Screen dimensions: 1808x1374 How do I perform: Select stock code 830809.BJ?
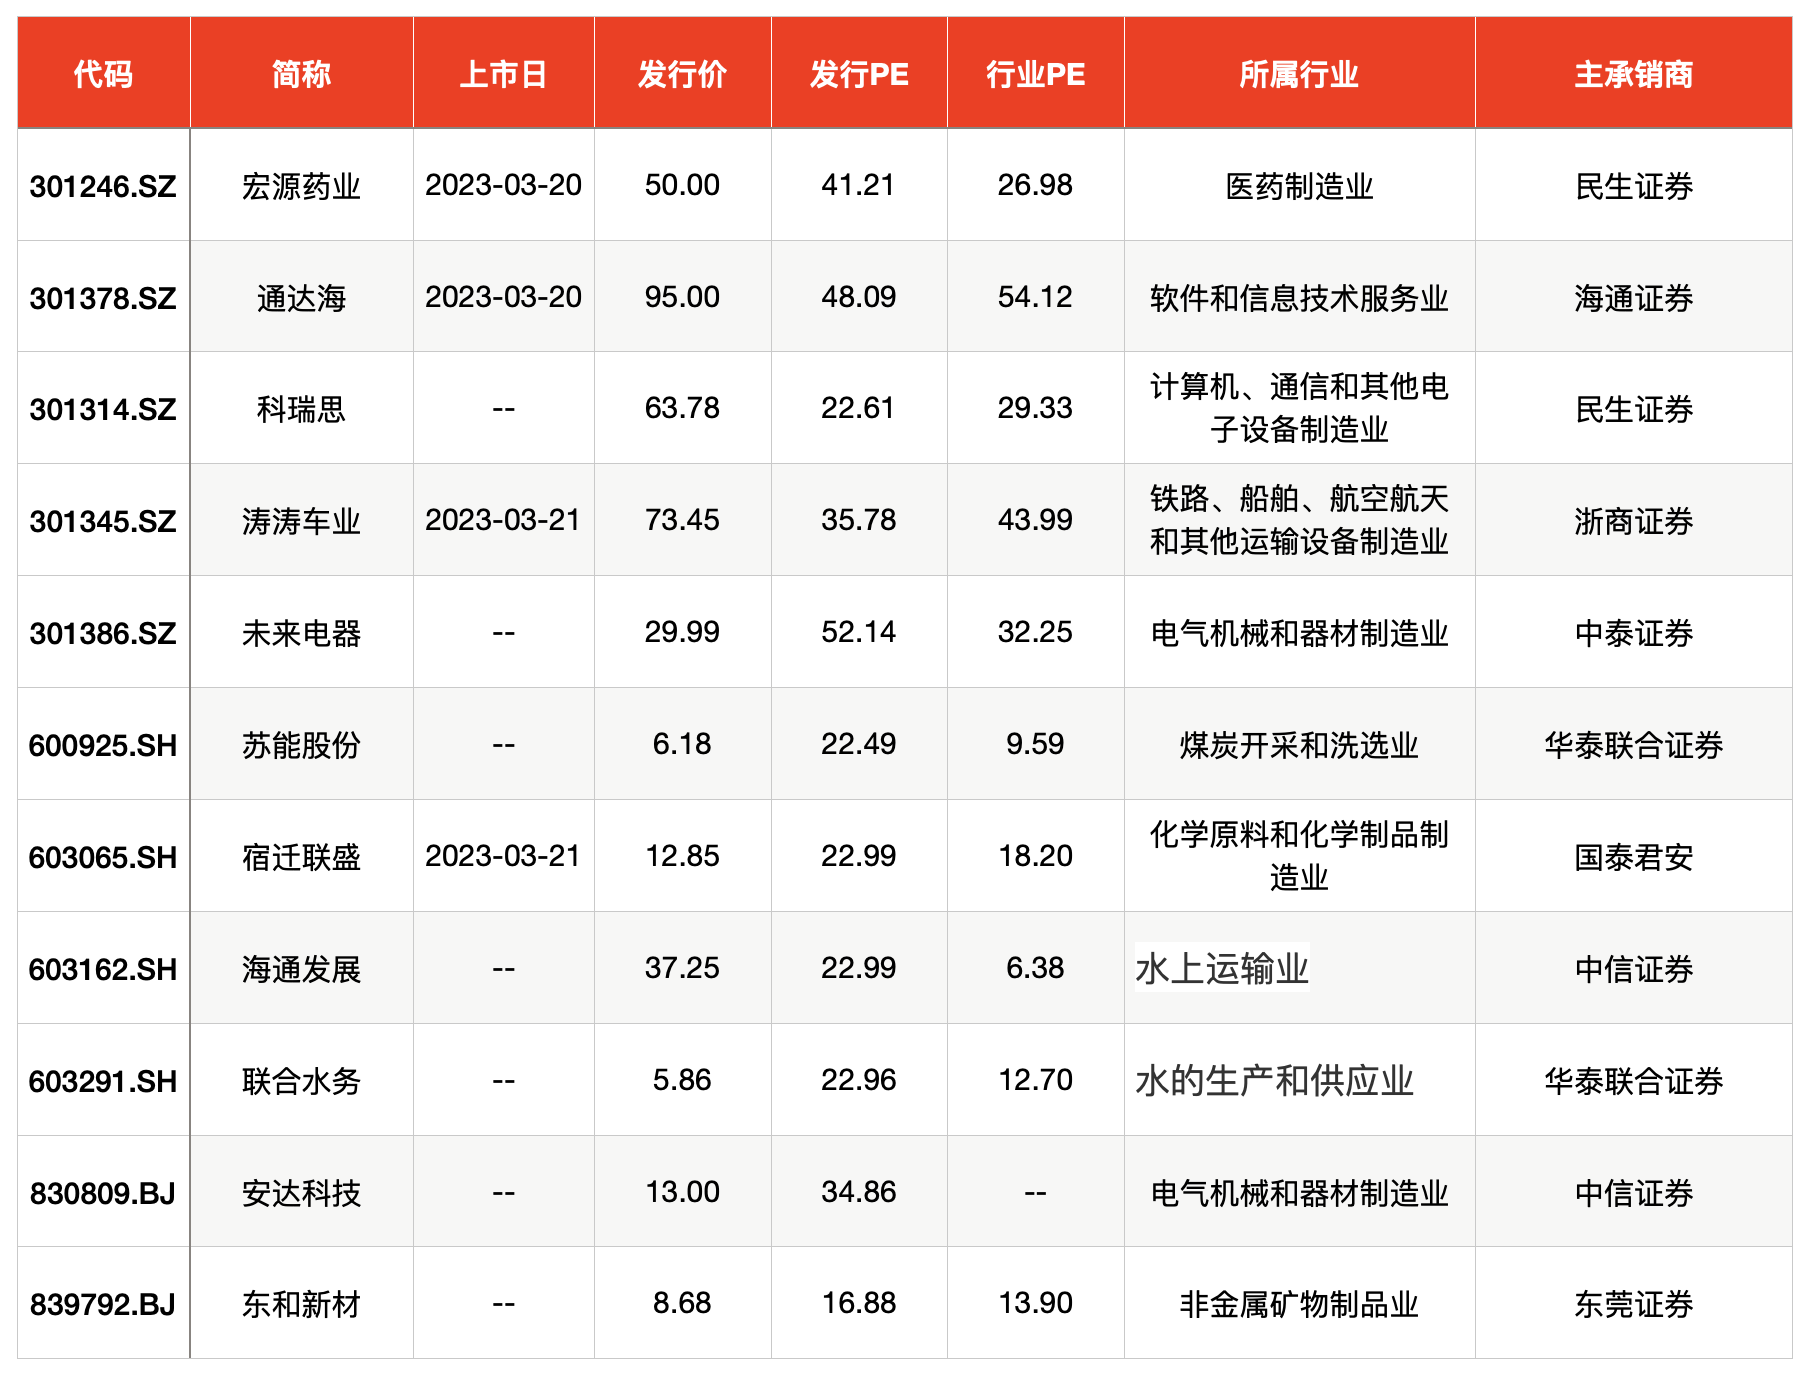coord(103,1193)
